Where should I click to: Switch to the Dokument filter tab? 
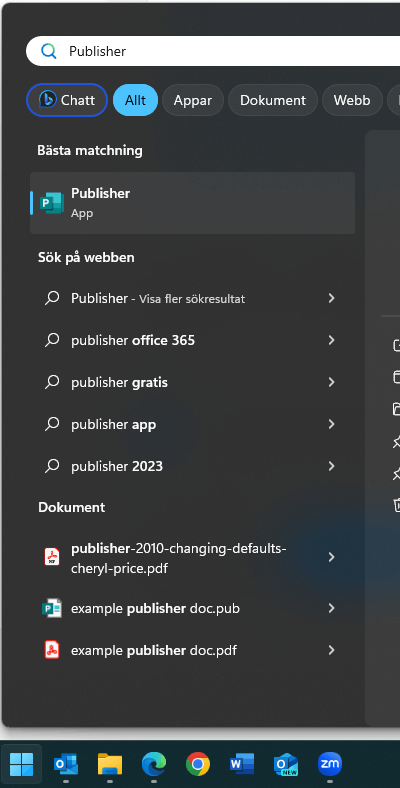273,100
